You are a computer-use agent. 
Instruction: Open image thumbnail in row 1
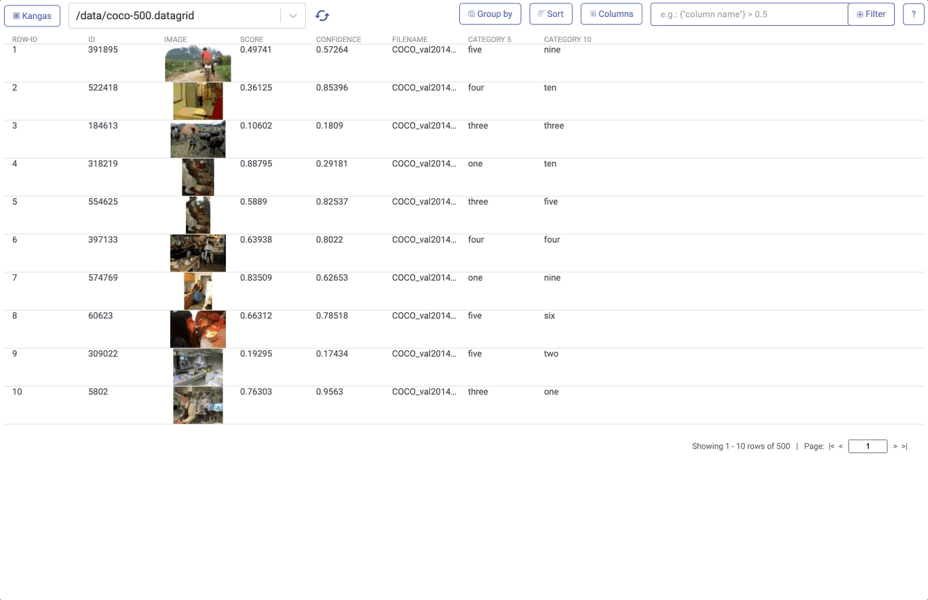point(198,64)
